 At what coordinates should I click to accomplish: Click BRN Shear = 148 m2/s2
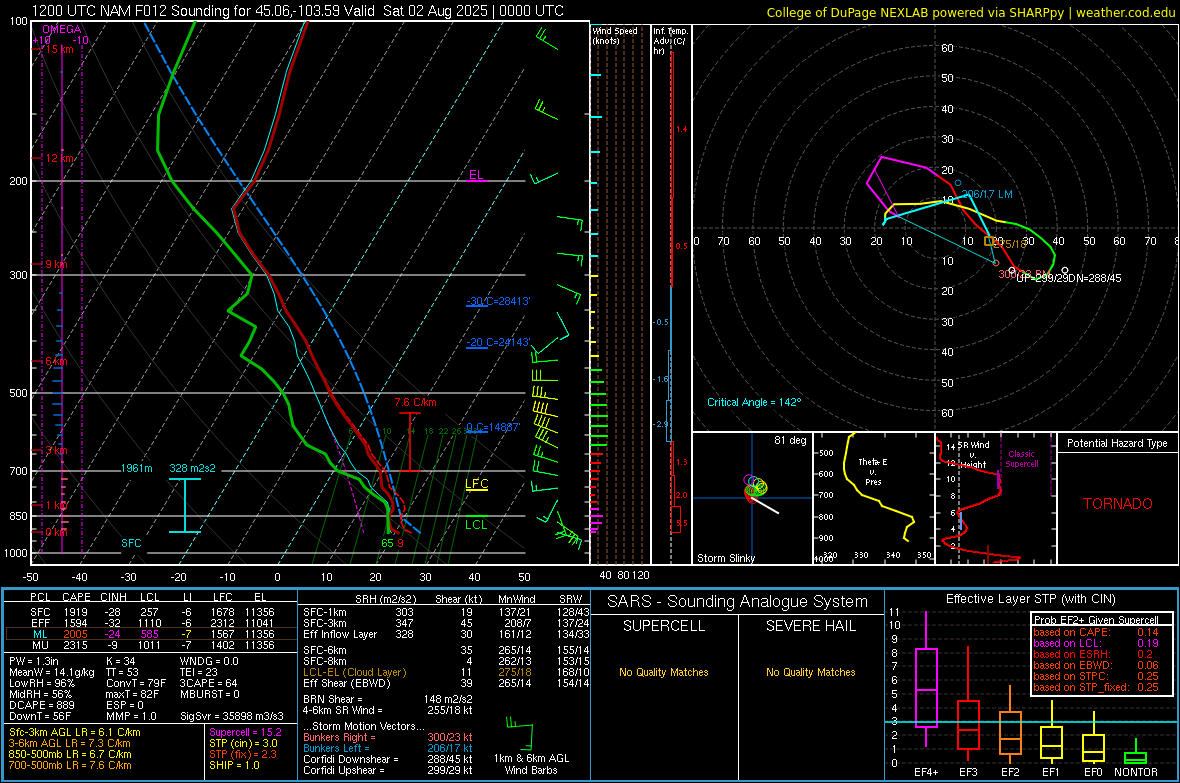(x=388, y=699)
